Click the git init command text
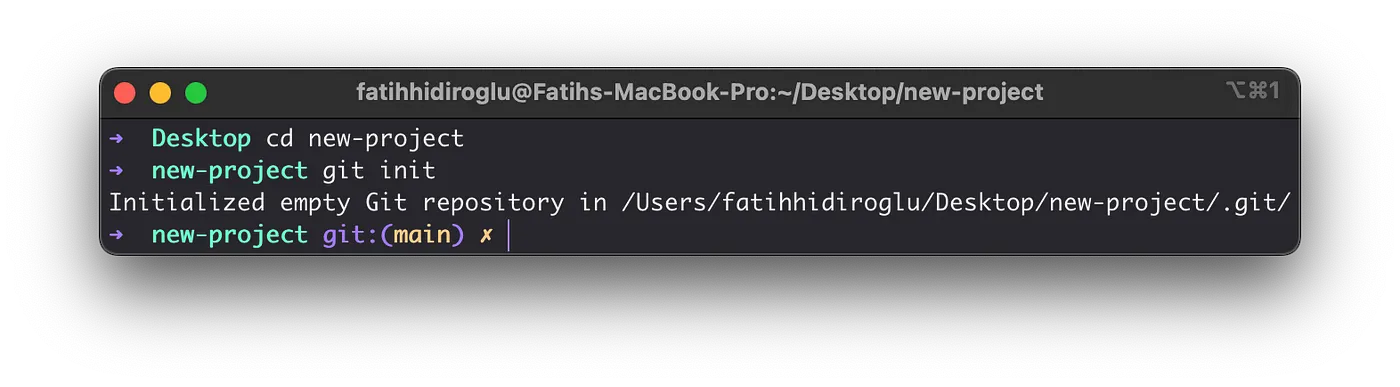This screenshot has width=1400, height=387. 379,171
